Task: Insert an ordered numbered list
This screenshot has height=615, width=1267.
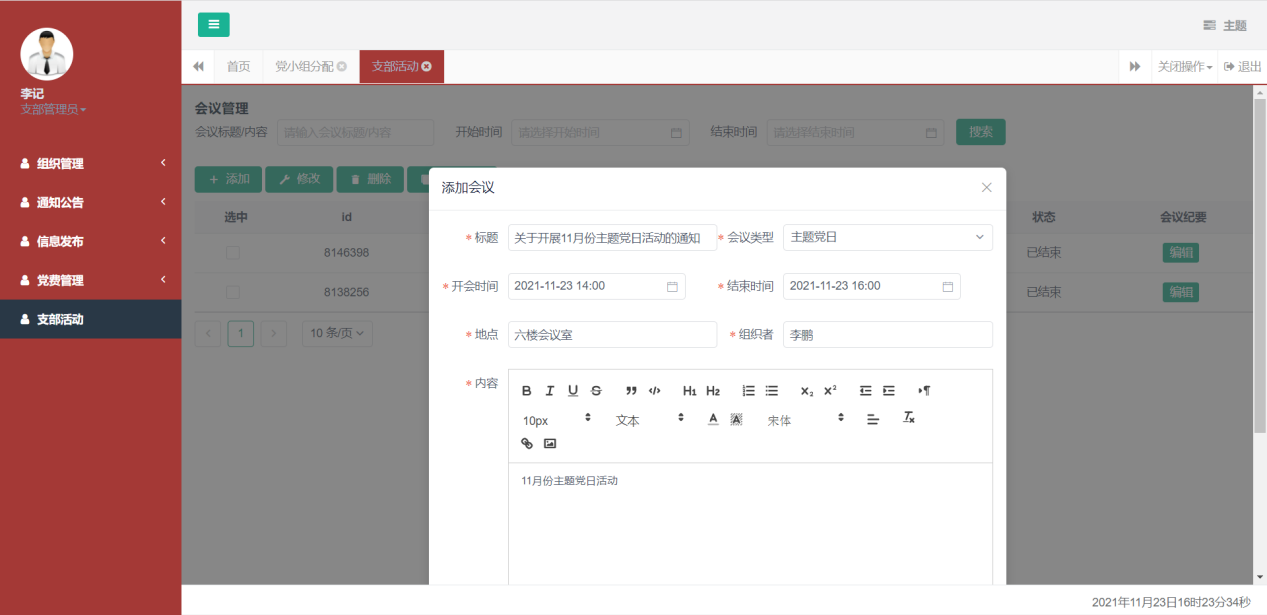Action: pos(748,391)
